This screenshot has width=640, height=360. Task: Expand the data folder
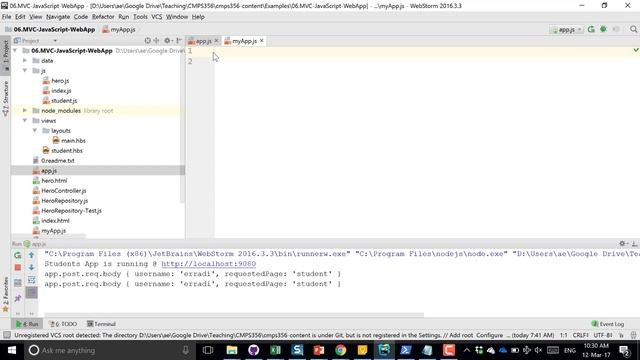(25, 60)
